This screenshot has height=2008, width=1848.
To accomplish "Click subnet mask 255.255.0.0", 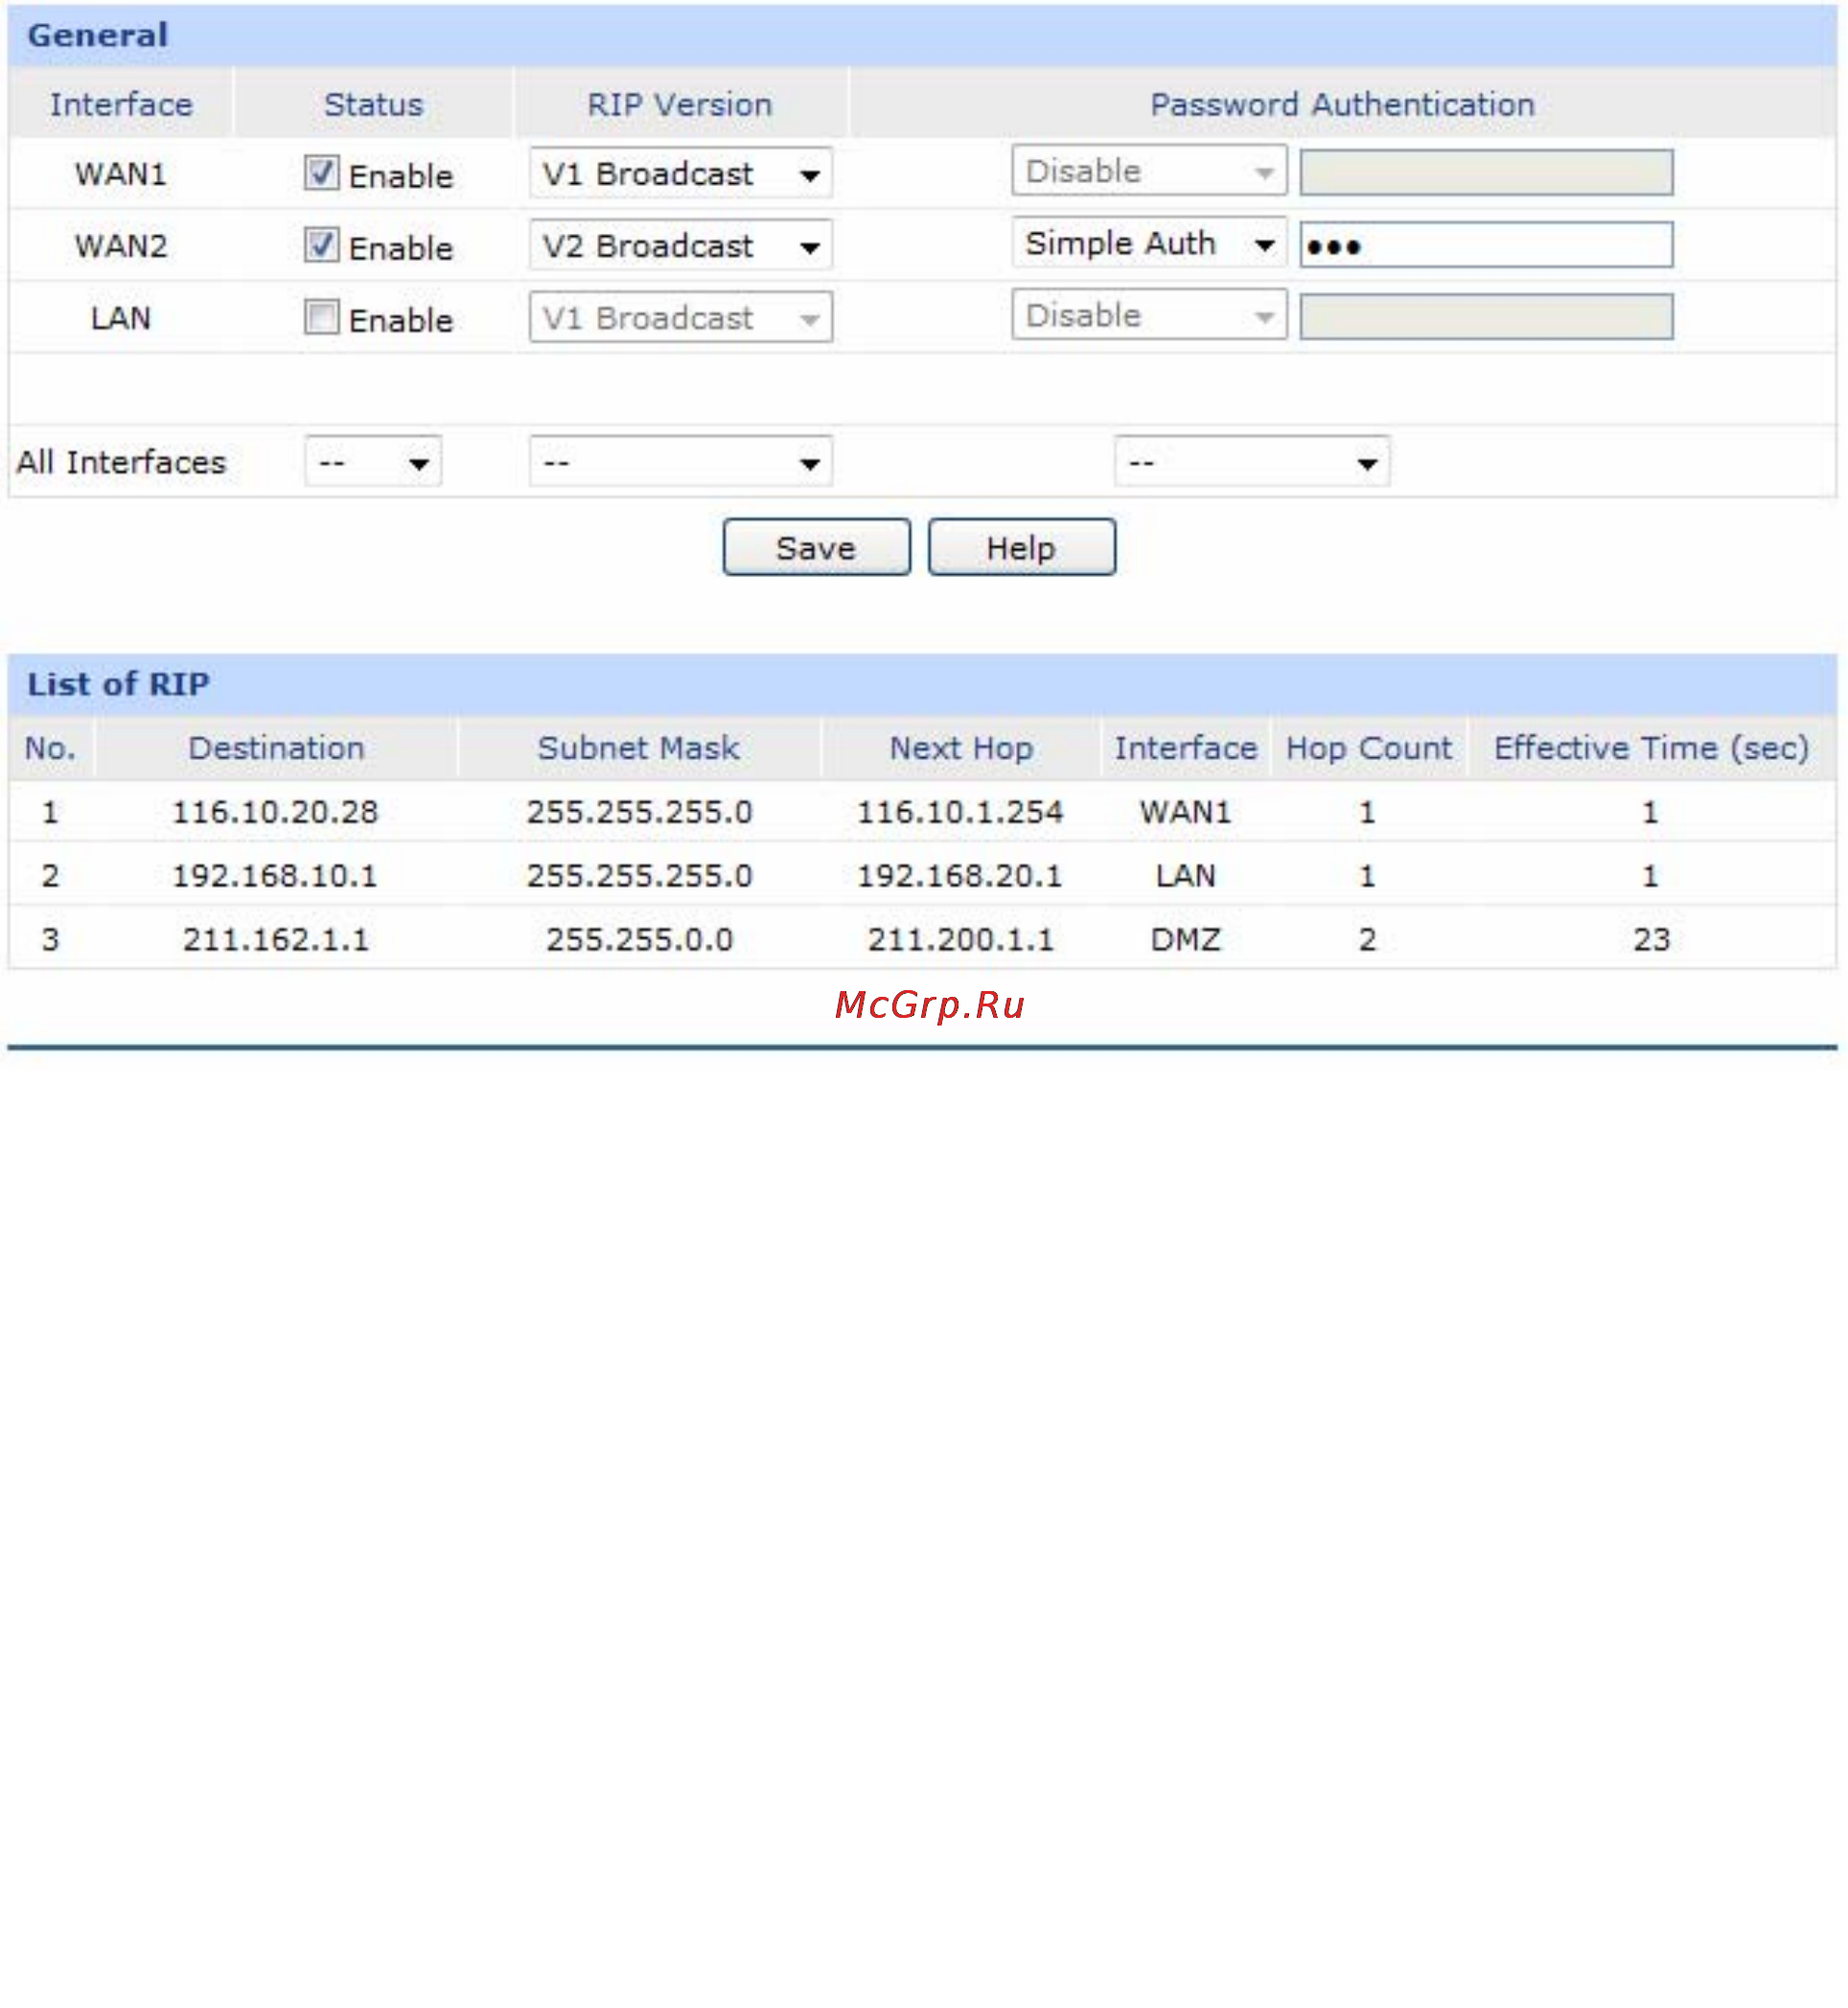I will (640, 940).
